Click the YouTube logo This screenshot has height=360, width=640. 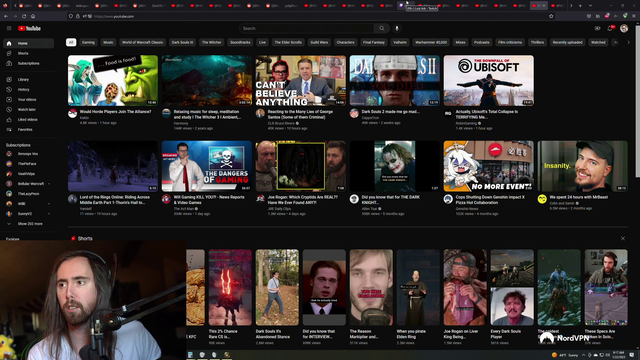[x=29, y=29]
